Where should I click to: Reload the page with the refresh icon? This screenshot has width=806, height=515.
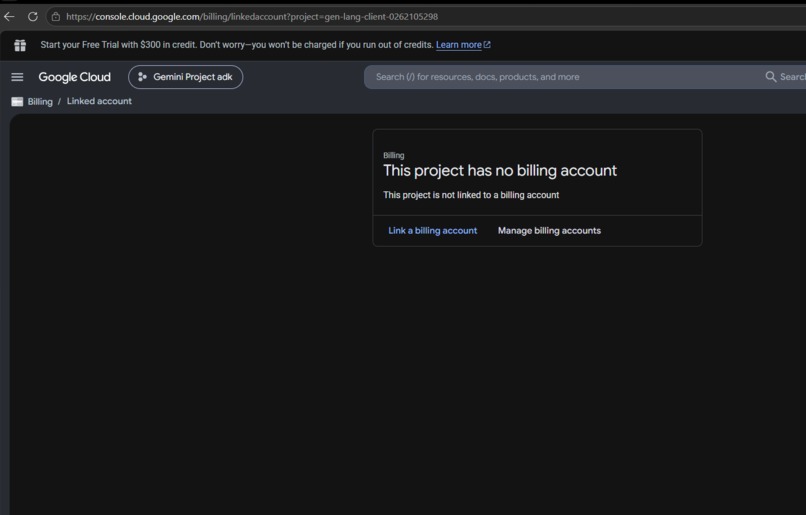pyautogui.click(x=33, y=16)
